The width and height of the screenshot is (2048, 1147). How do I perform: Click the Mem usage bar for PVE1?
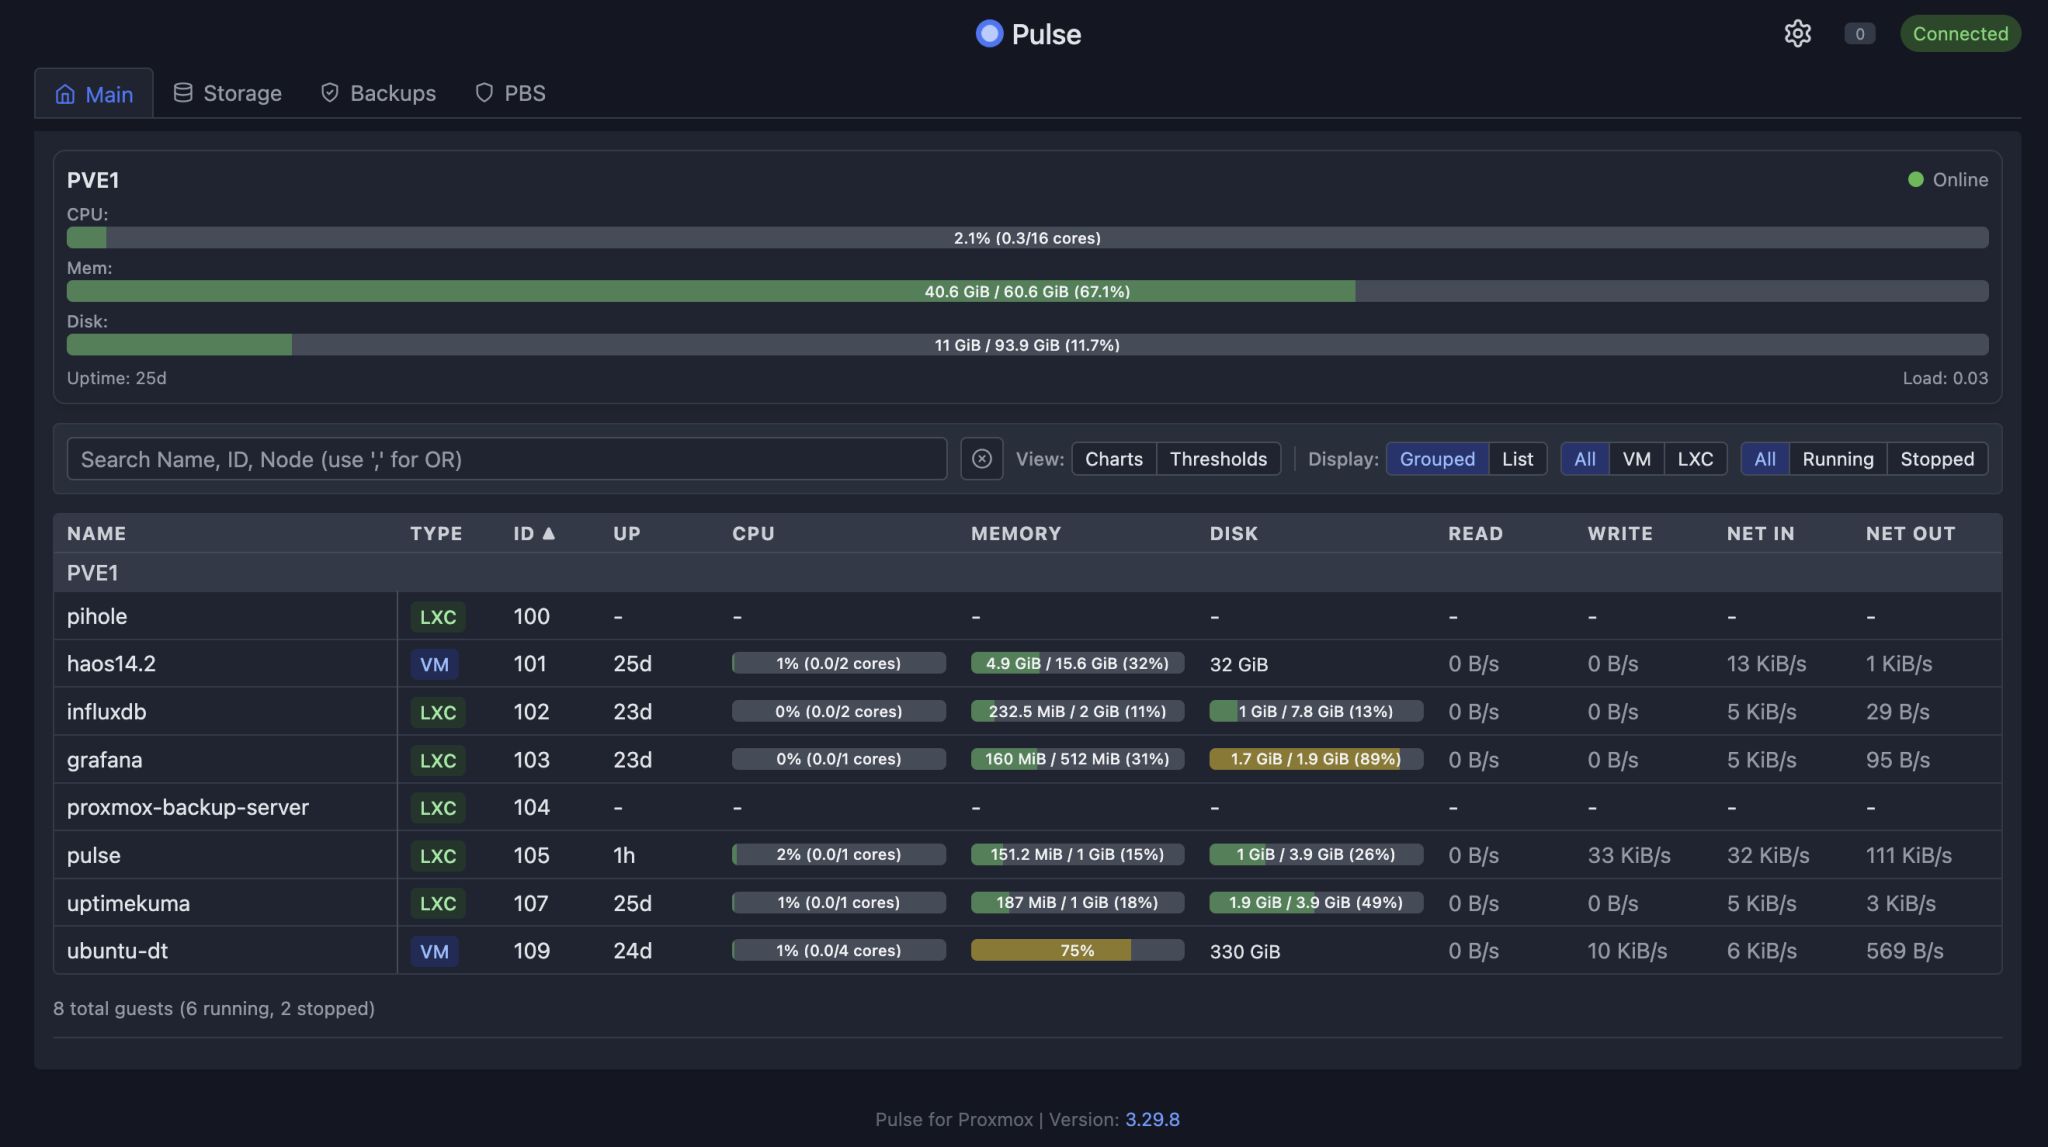pos(1027,291)
